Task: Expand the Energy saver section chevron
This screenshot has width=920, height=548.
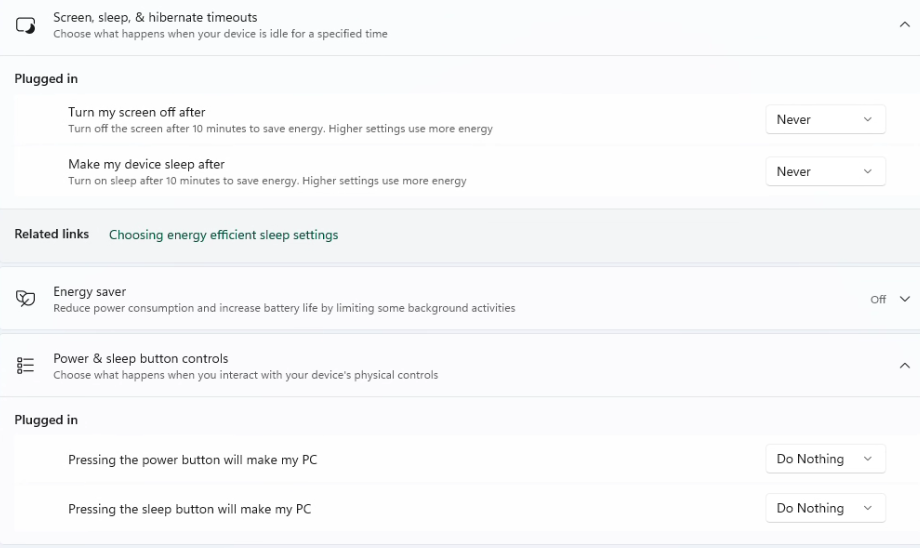Action: click(905, 299)
